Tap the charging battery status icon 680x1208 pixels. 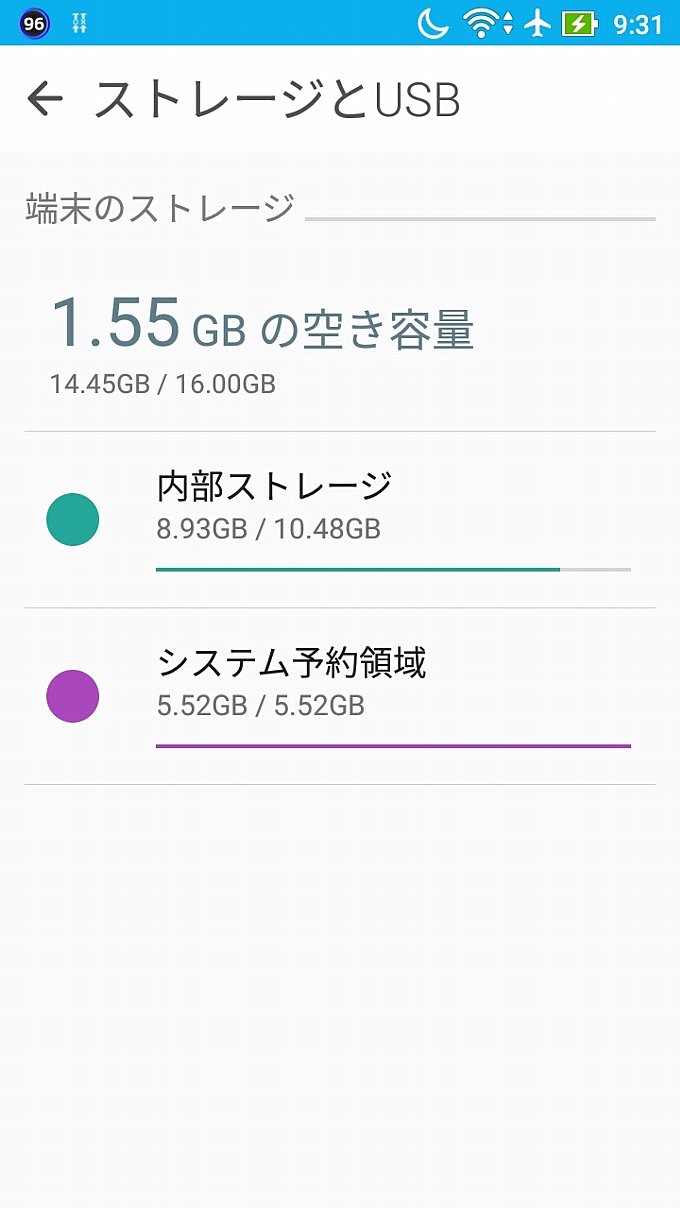tap(580, 22)
